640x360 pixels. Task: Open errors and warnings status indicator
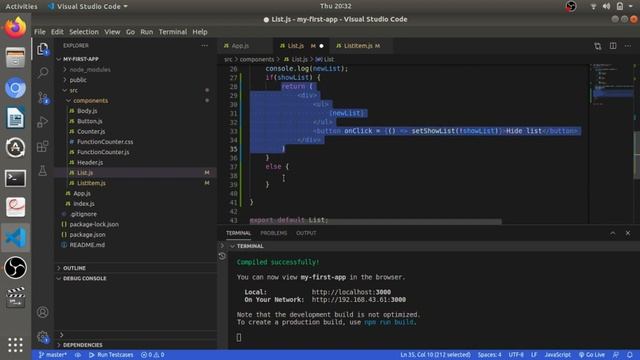coord(153,355)
